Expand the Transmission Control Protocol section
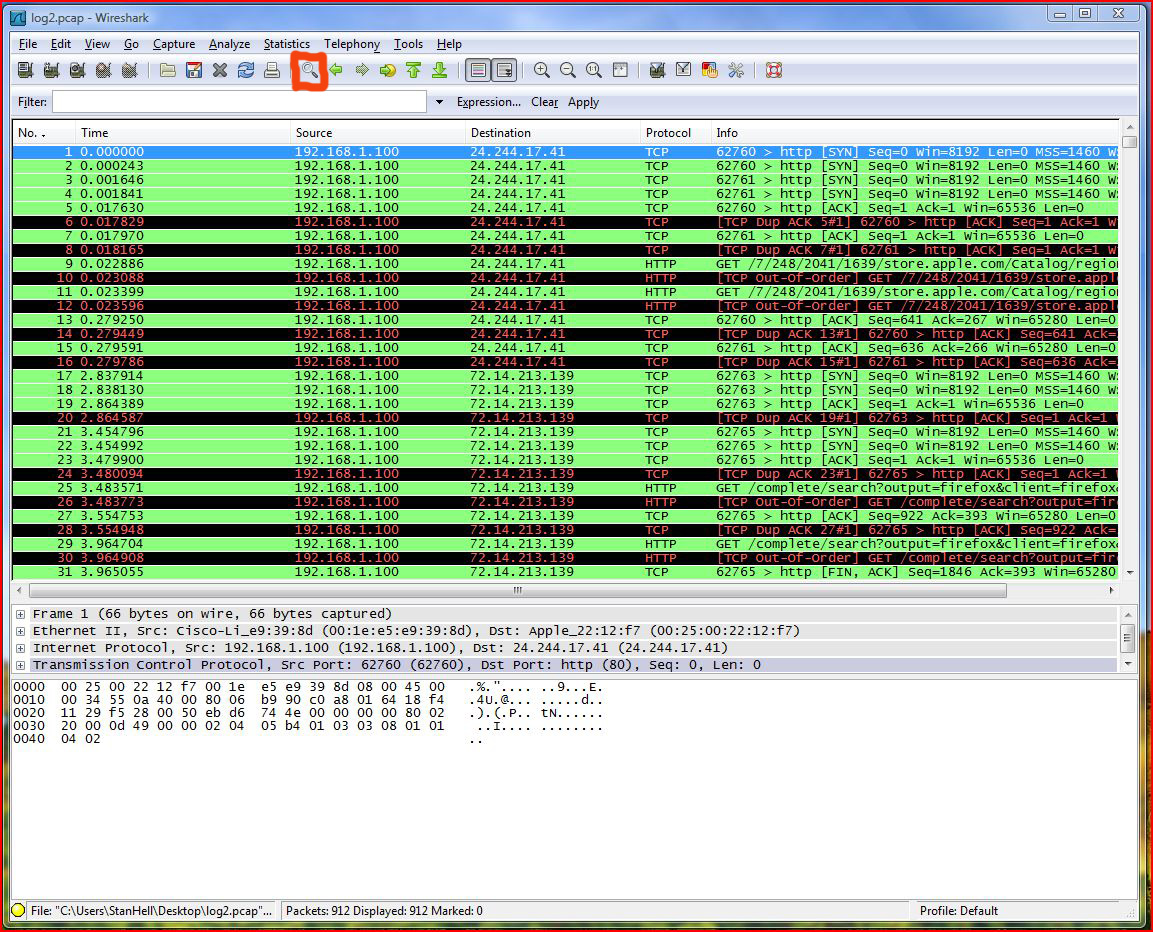Image resolution: width=1153 pixels, height=932 pixels. (21, 665)
